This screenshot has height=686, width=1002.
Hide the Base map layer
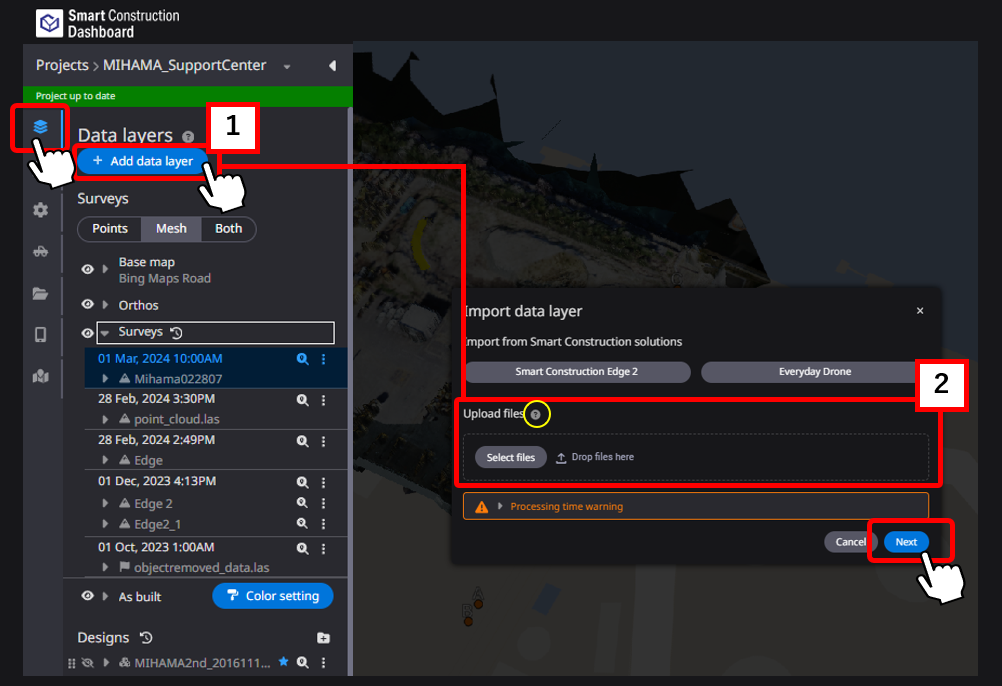pyautogui.click(x=87, y=270)
